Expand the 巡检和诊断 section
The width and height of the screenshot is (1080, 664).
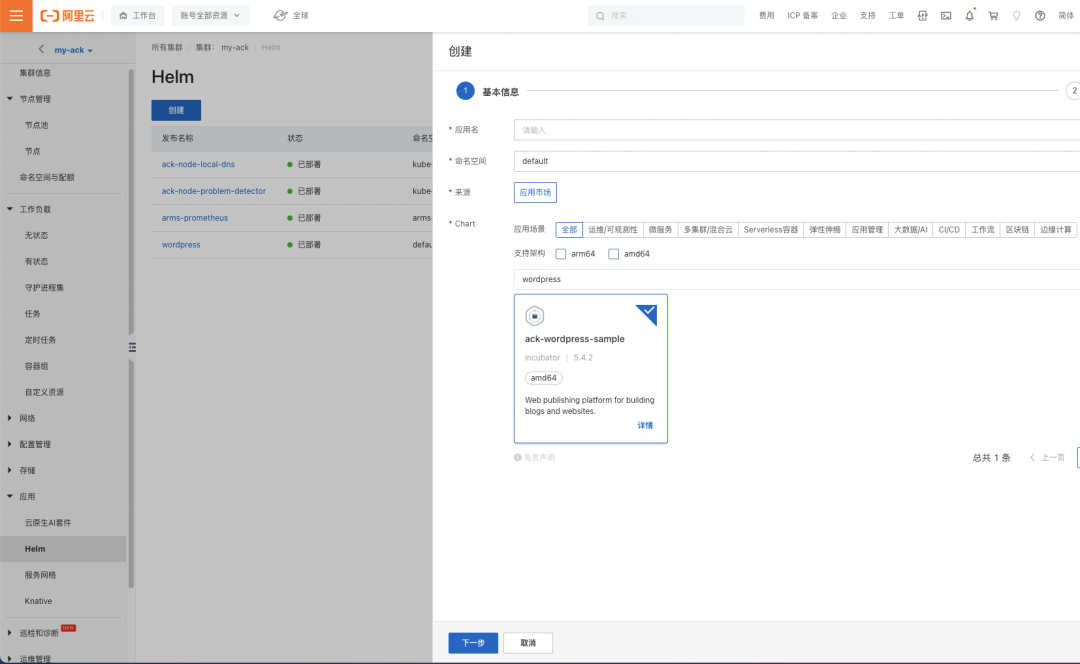(x=10, y=632)
